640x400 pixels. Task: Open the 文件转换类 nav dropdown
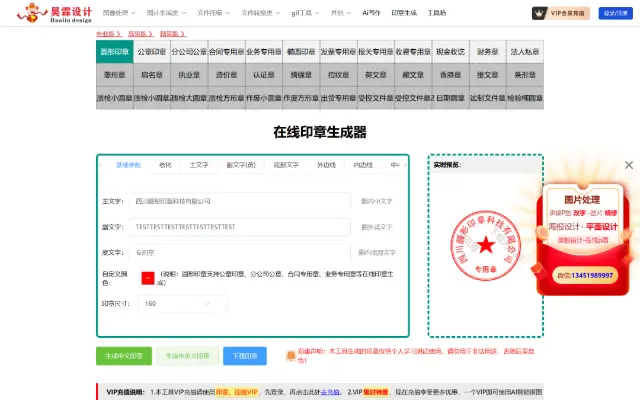pyautogui.click(x=261, y=13)
